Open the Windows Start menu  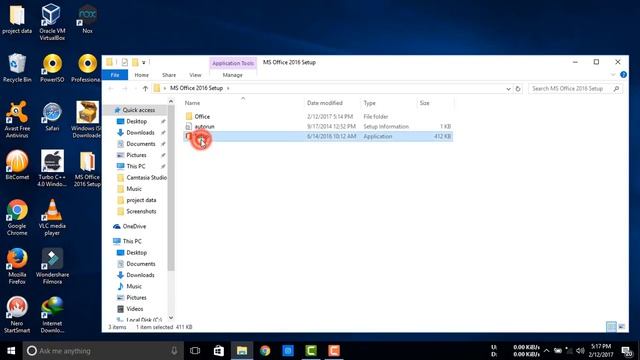[x=11, y=351]
